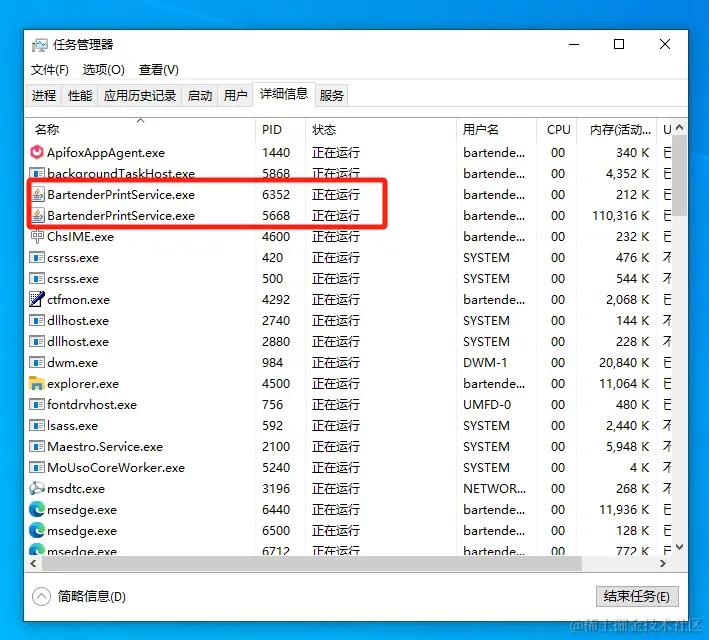Screen dimensions: 709x640
Task: Open the 选项(O) menu
Action: pyautogui.click(x=104, y=70)
